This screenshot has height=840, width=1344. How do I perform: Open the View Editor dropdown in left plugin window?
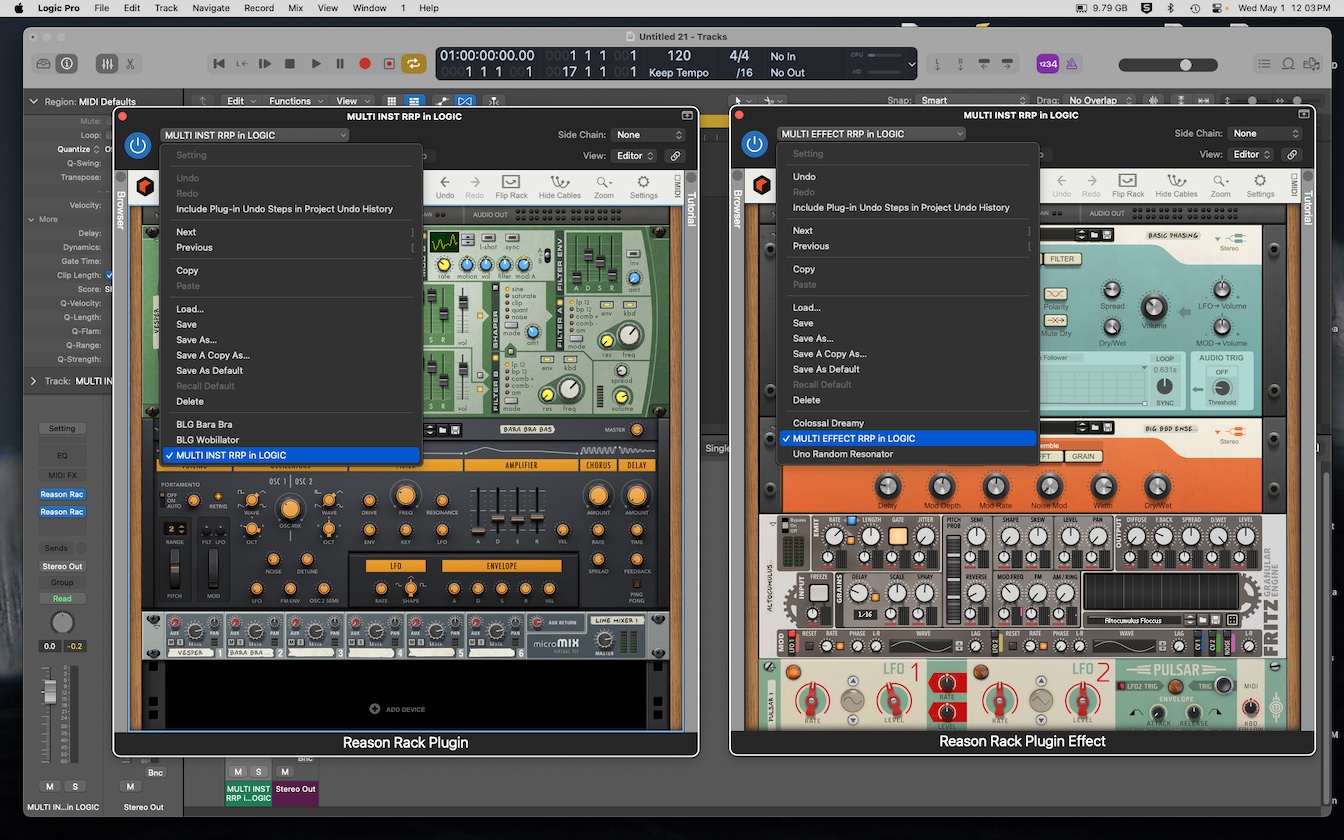pos(635,156)
